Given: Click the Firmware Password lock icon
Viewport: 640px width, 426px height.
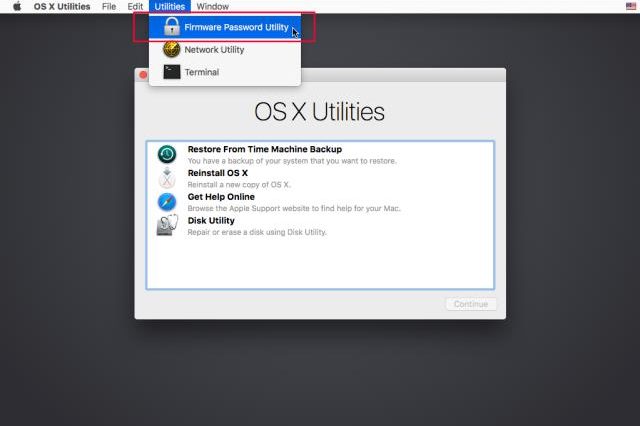Looking at the screenshot, I should click(172, 27).
